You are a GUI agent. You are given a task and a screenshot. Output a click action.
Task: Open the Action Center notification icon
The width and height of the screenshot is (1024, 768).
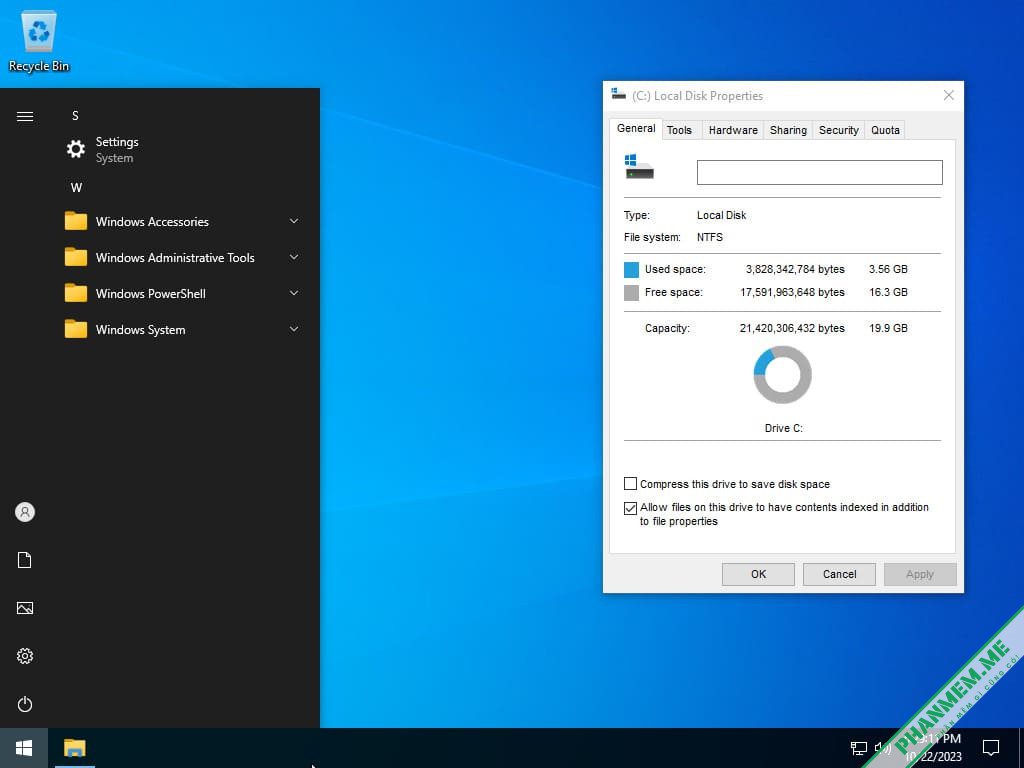click(991, 748)
